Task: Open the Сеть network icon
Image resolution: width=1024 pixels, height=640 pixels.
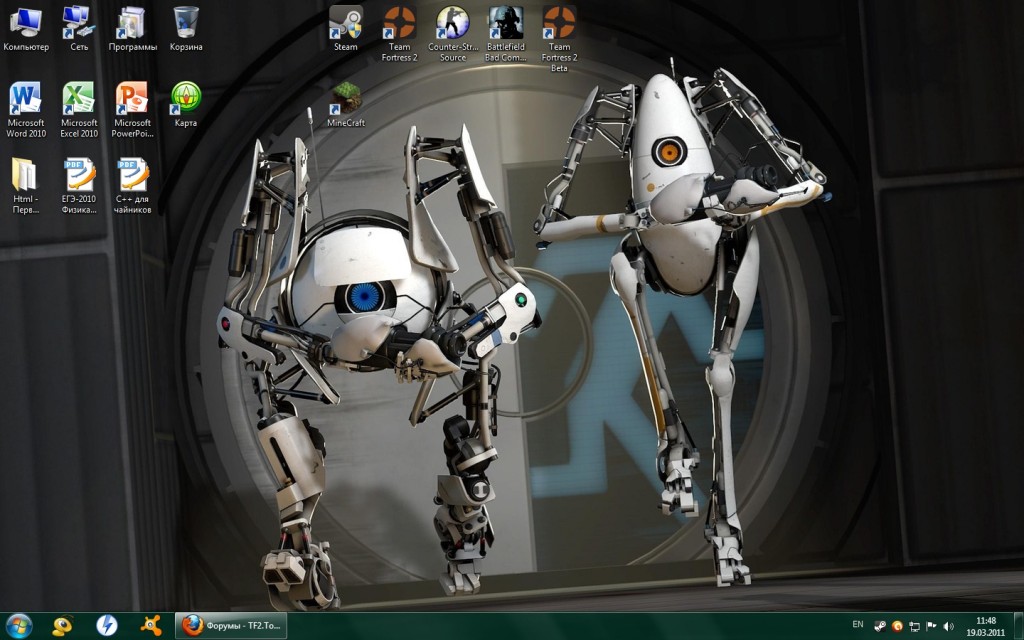Action: point(79,29)
